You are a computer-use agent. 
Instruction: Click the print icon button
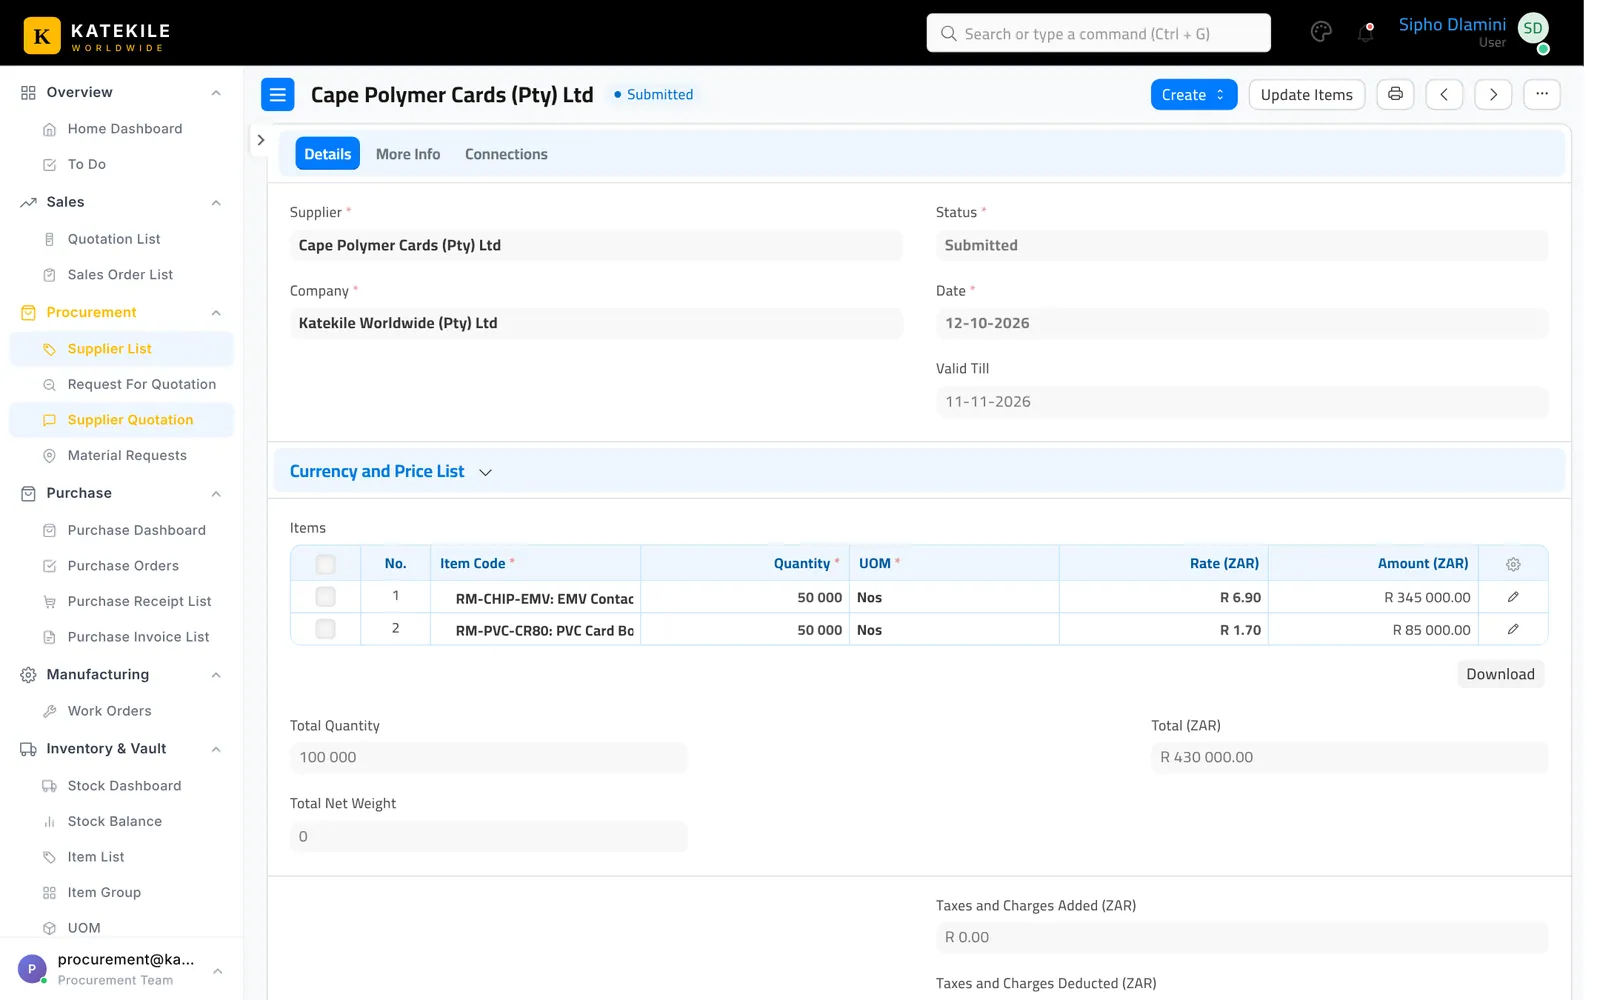tap(1395, 94)
